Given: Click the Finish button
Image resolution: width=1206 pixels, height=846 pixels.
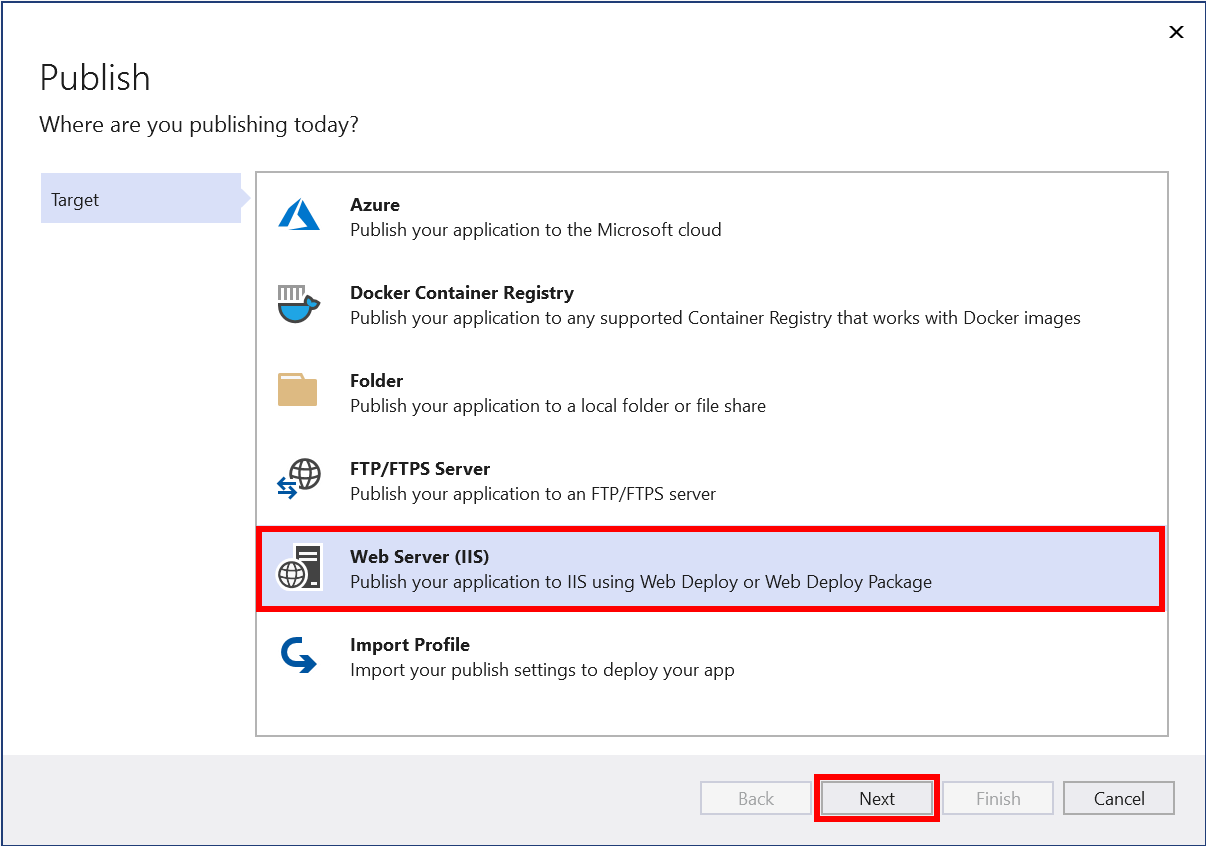Looking at the screenshot, I should pos(997,798).
